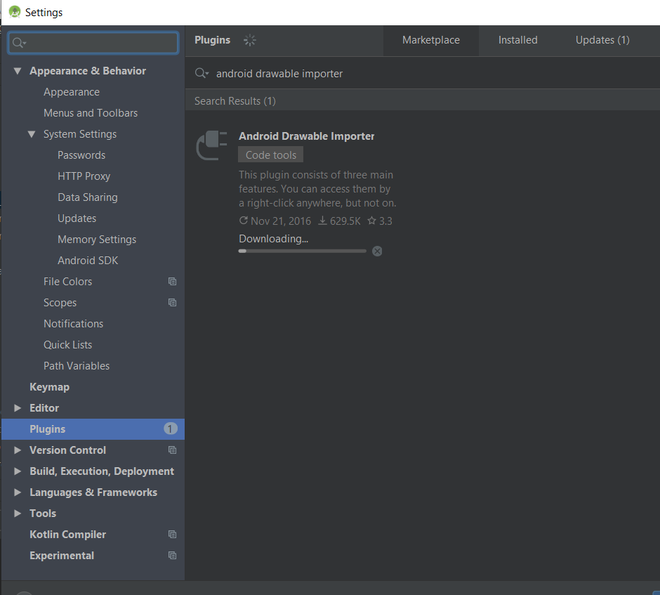Screen dimensions: 660x595
Task: Select Passwords under System Settings
Action: [x=82, y=155]
